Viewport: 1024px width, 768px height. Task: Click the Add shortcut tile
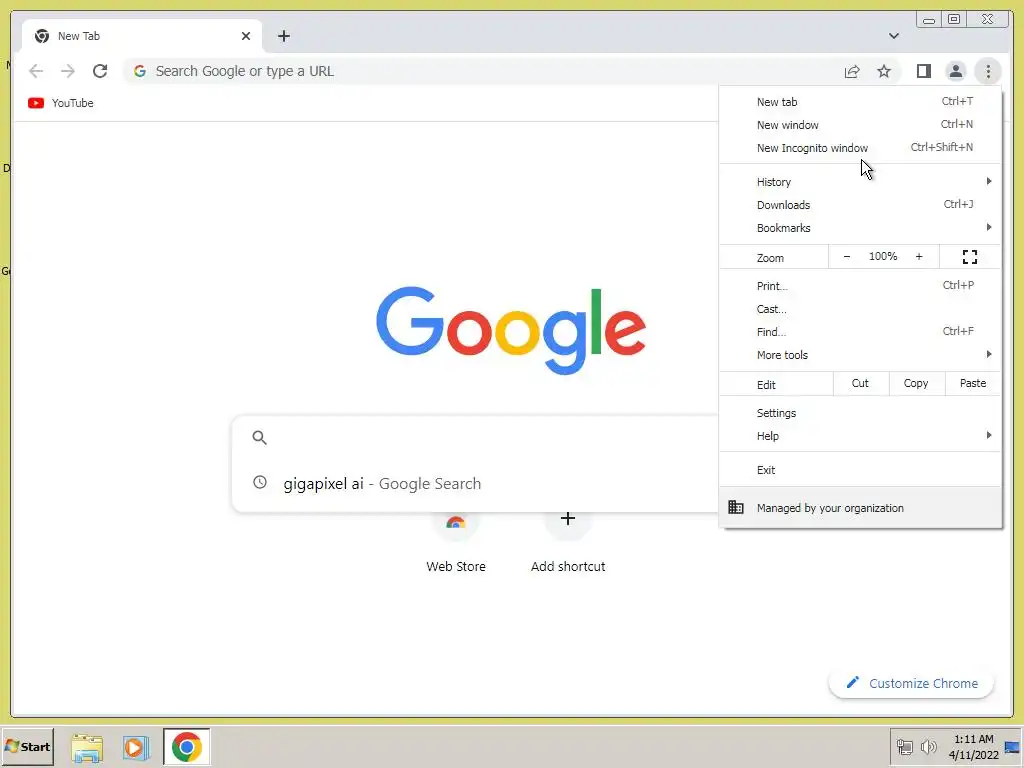568,542
